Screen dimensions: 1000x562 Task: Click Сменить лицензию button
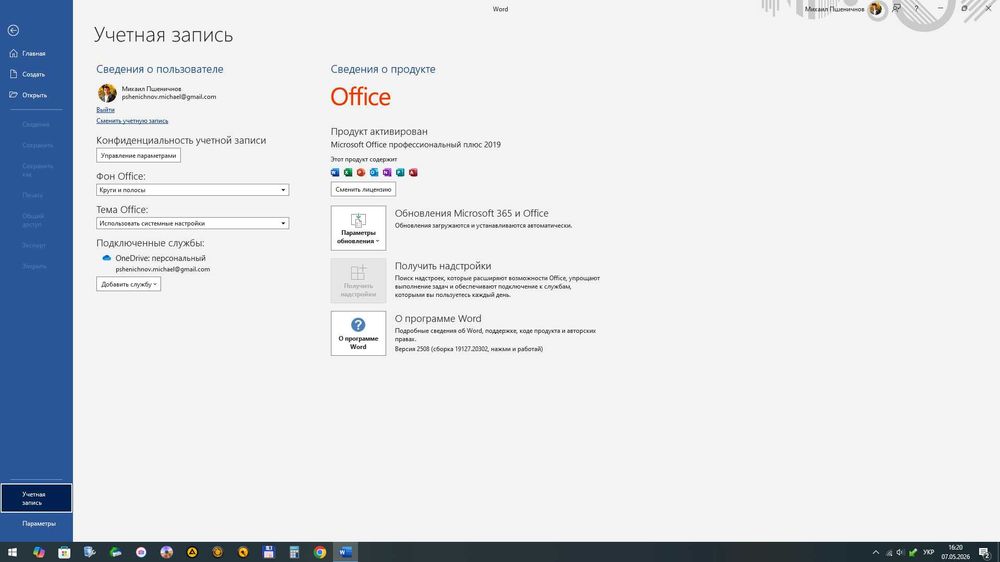click(x=363, y=189)
